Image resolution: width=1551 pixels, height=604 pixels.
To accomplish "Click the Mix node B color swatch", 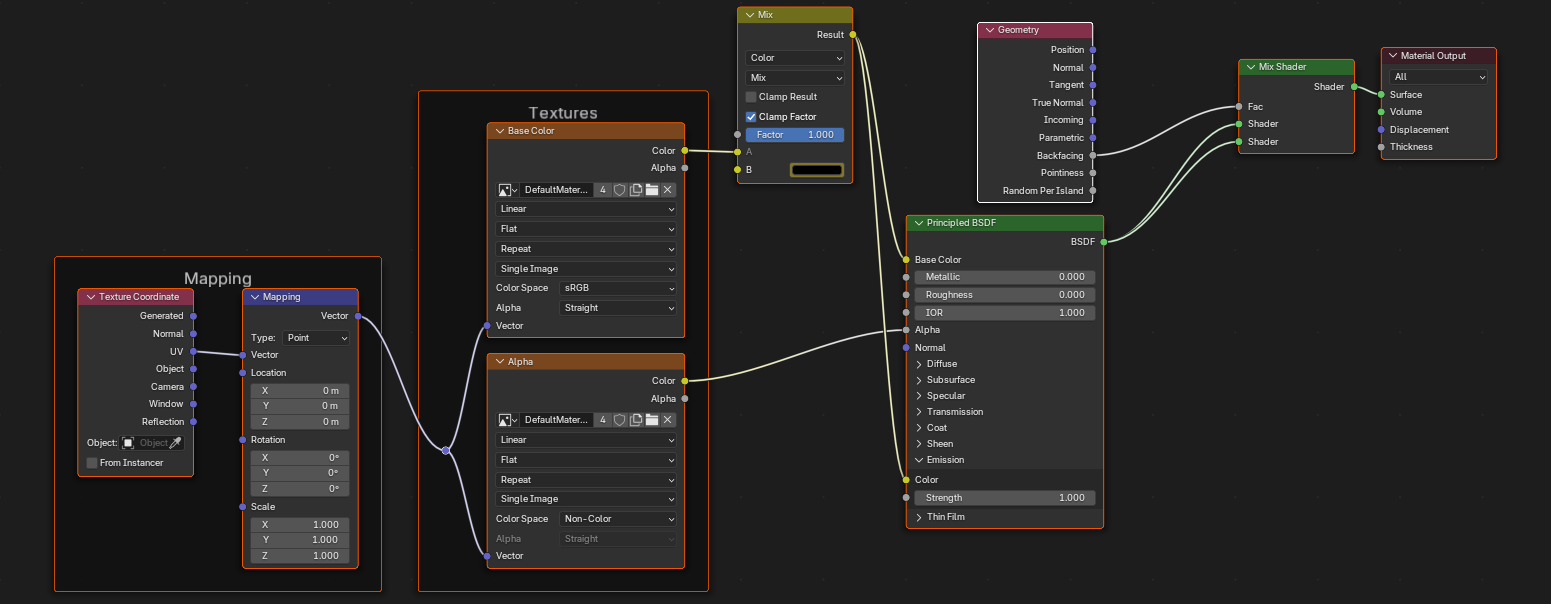I will pos(817,170).
